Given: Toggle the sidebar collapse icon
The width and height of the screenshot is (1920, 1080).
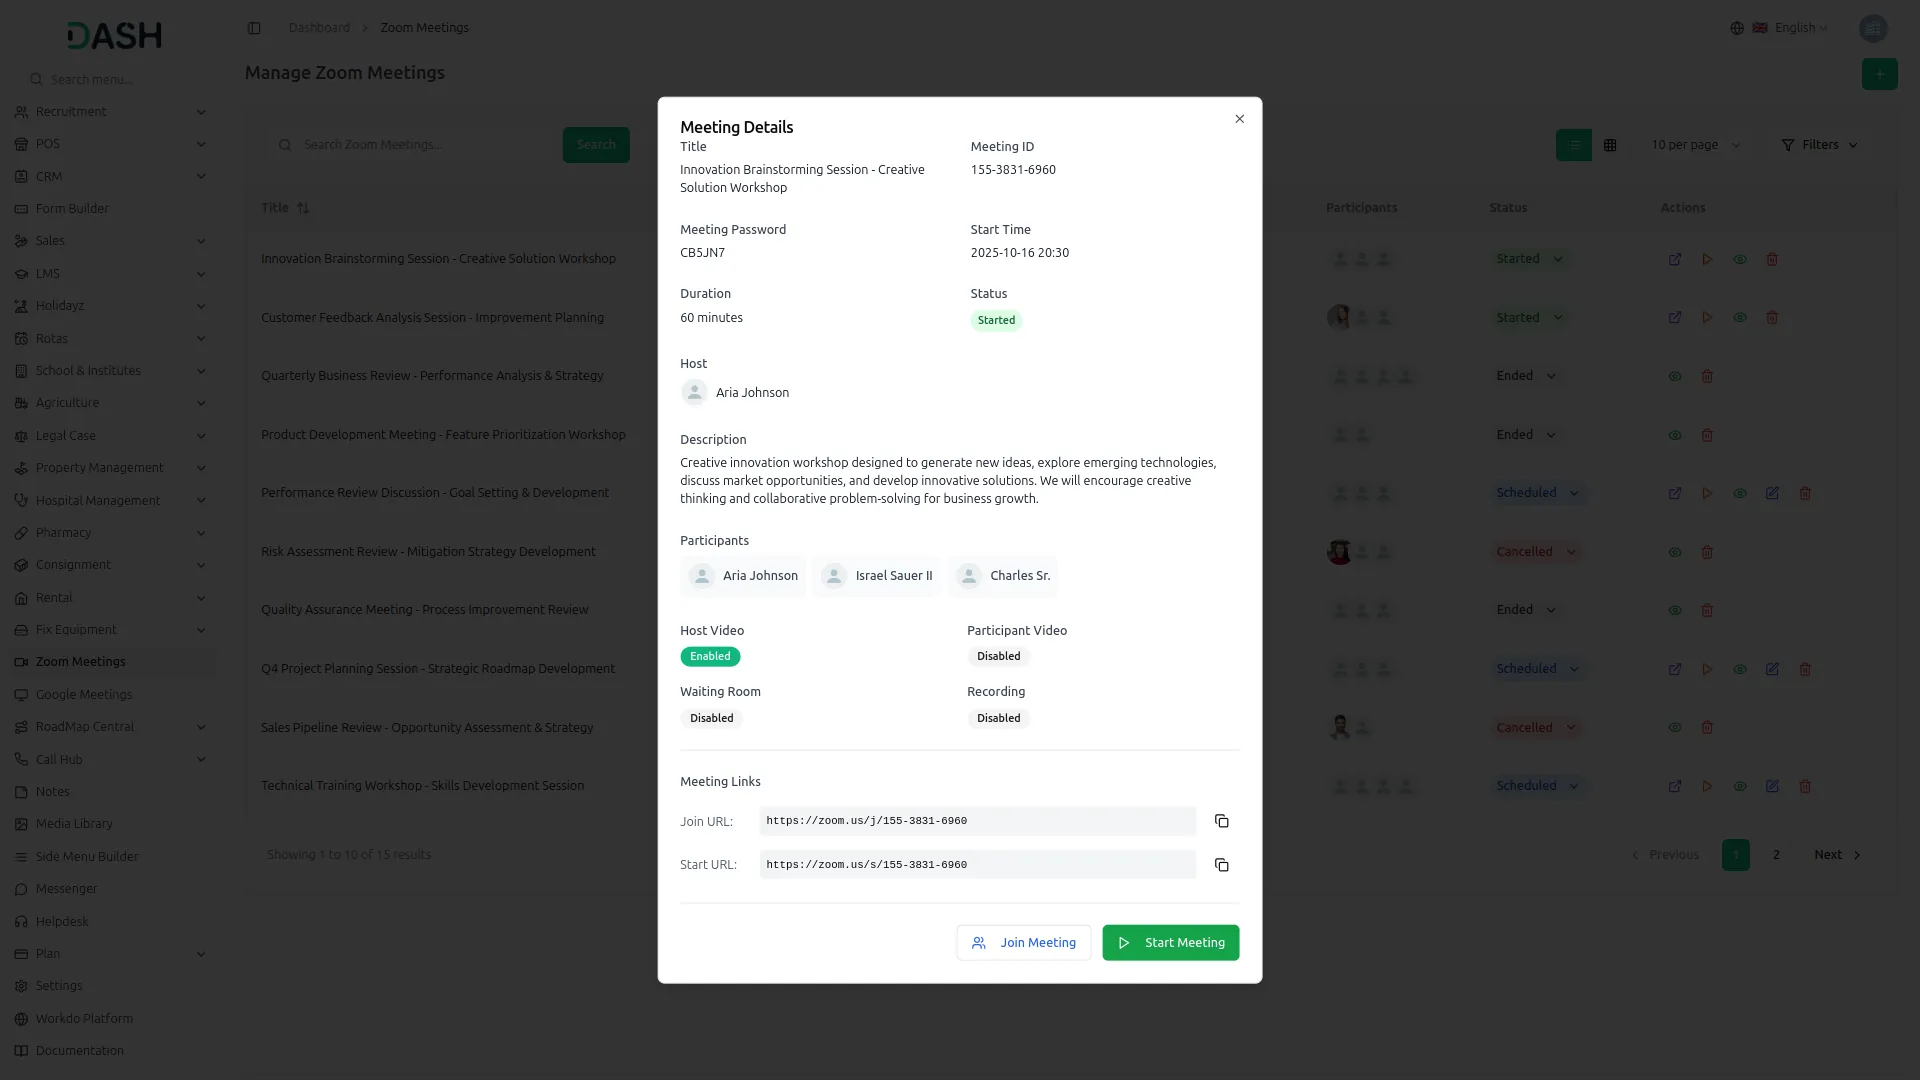Looking at the screenshot, I should click(254, 28).
